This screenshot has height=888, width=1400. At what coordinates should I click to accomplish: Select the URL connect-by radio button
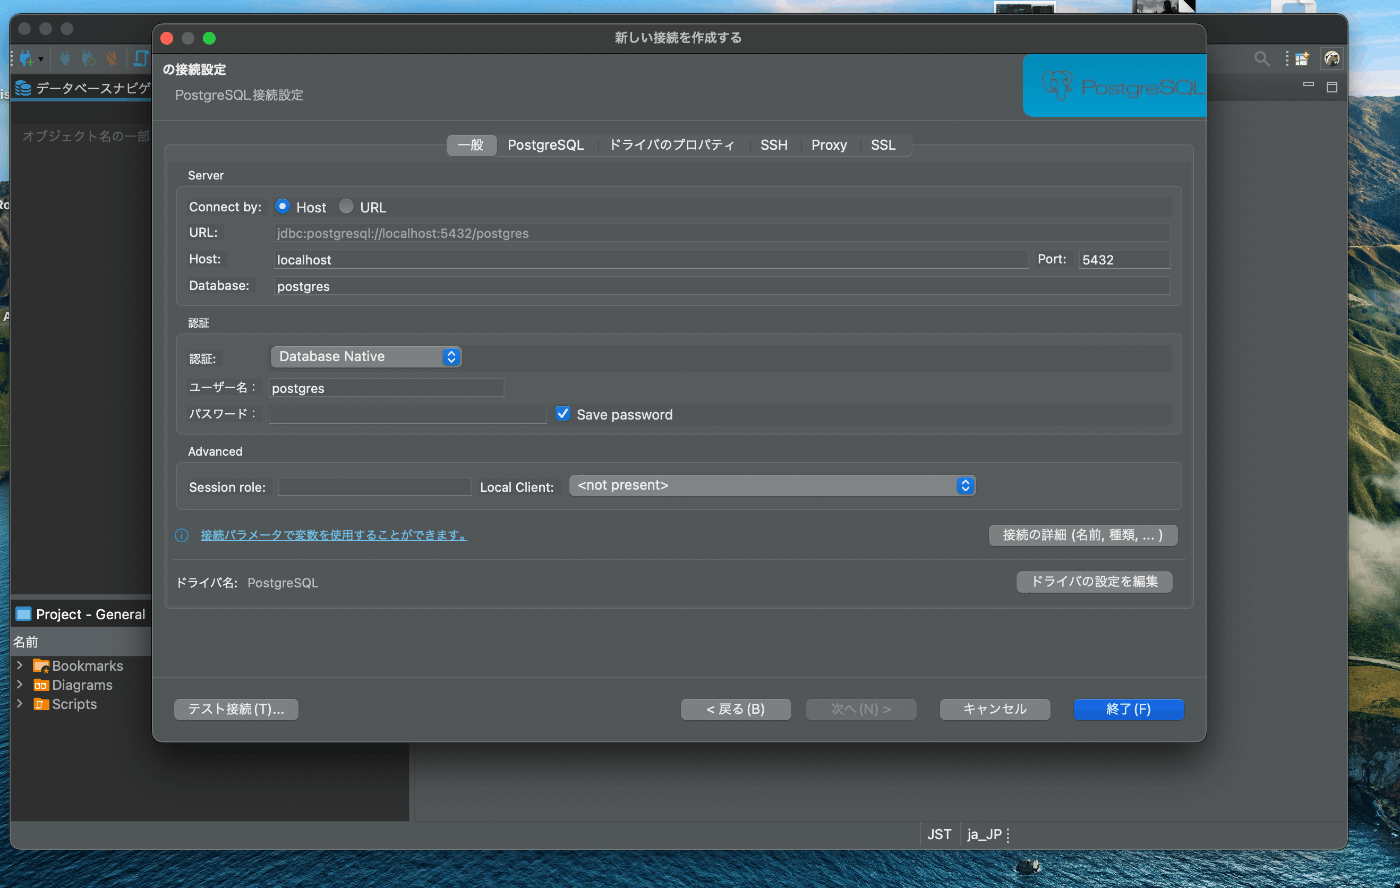346,206
